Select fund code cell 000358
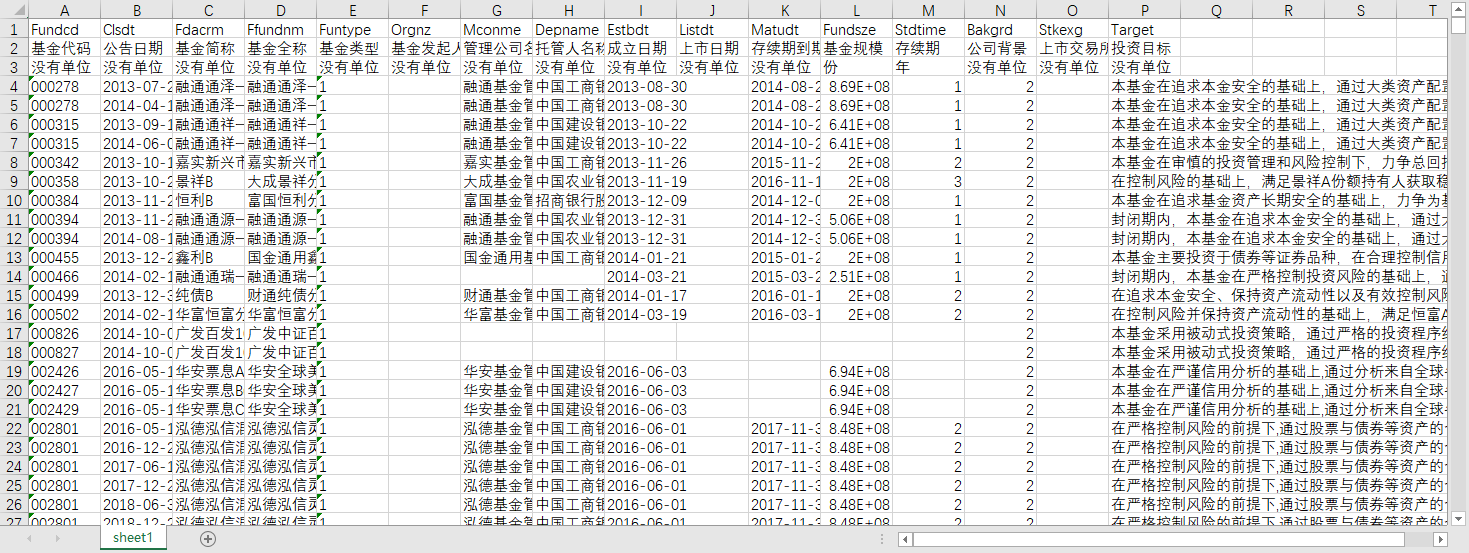 64,181
